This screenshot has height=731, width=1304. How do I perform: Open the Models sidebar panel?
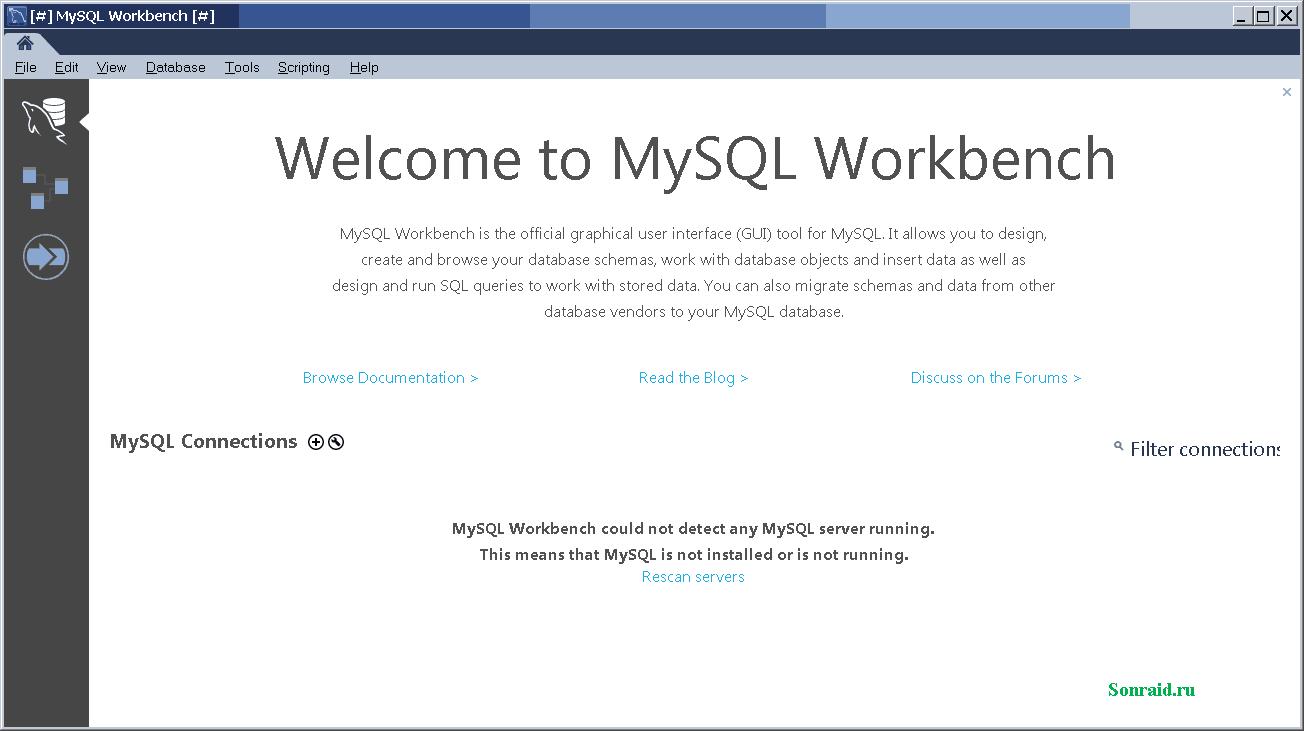(45, 188)
